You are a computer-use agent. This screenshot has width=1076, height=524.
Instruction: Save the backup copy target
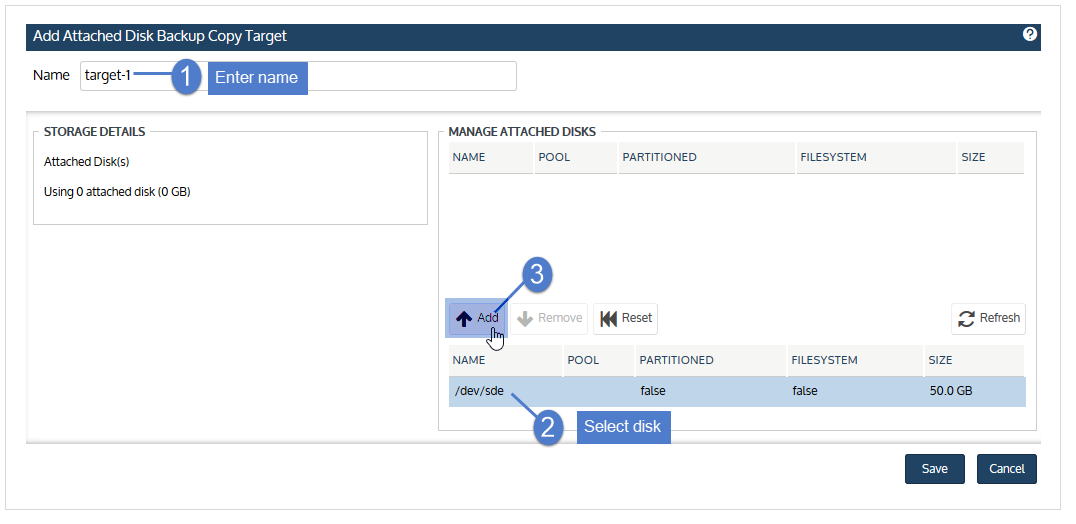[935, 469]
